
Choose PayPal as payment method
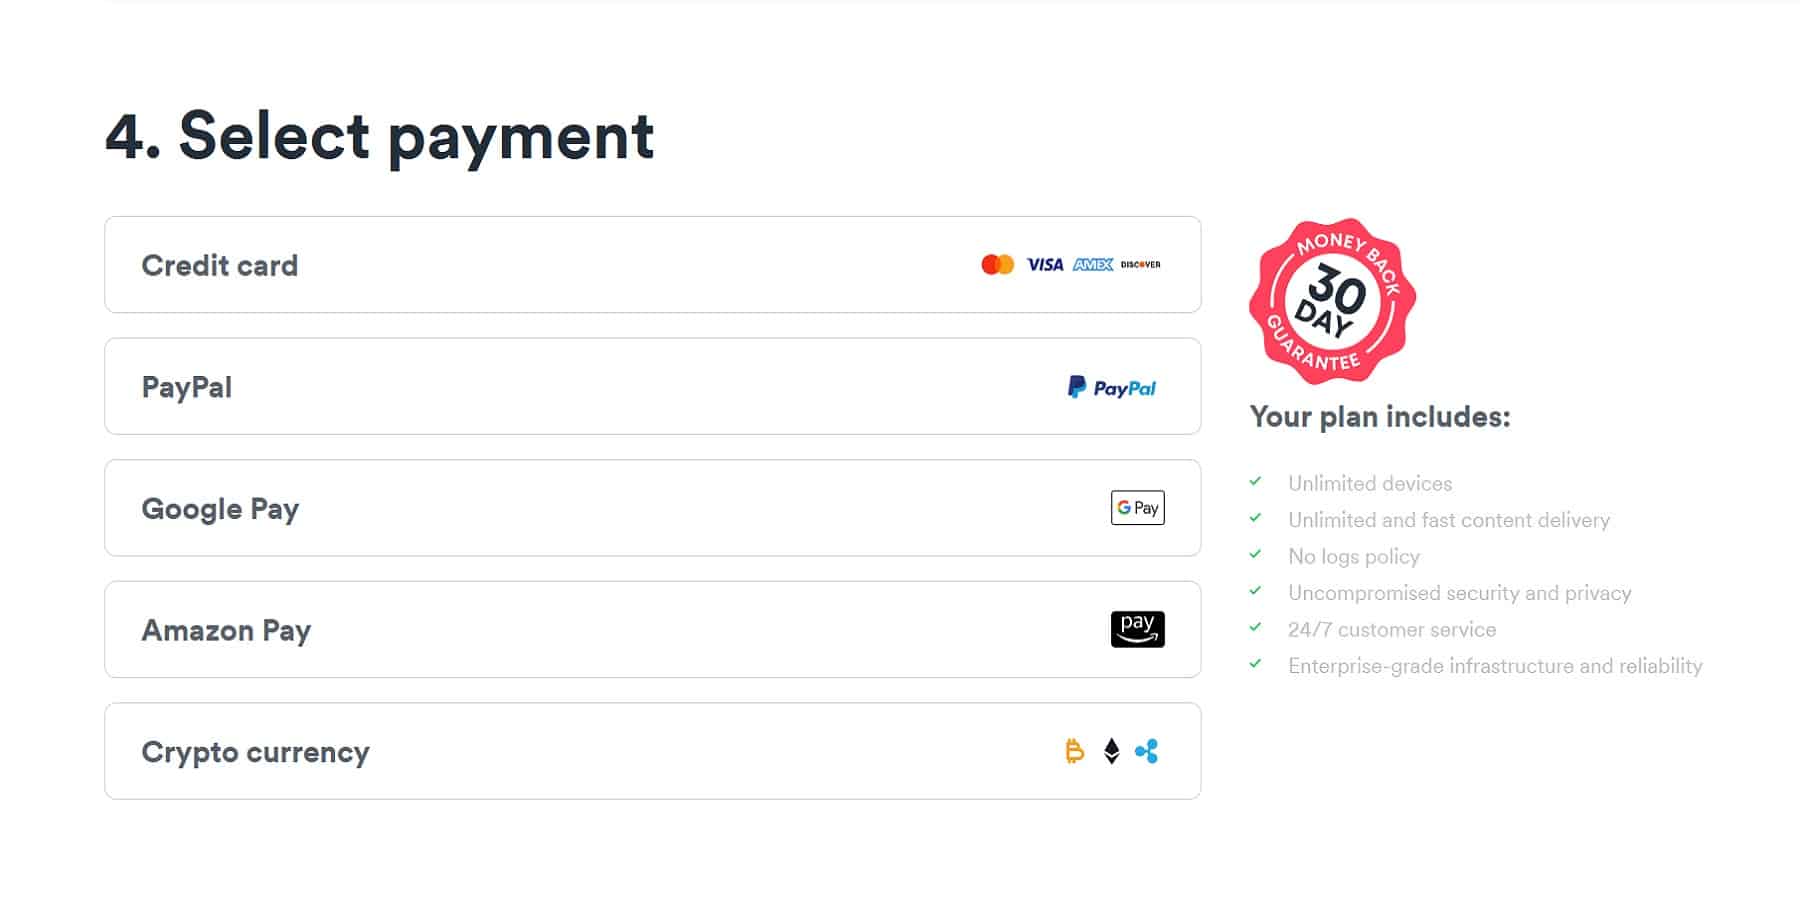click(653, 386)
